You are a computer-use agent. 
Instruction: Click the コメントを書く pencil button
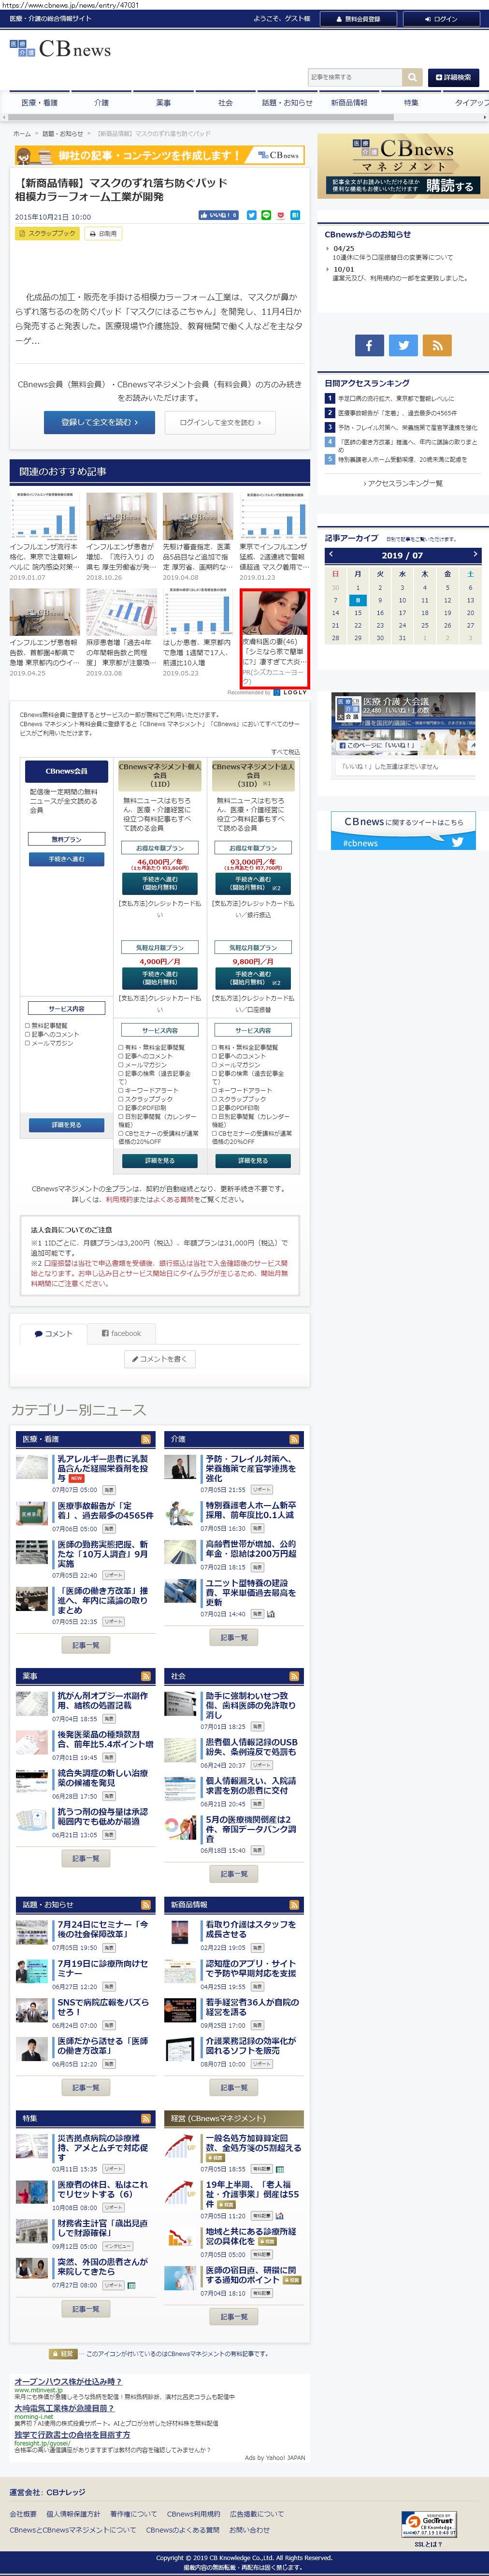[160, 1359]
